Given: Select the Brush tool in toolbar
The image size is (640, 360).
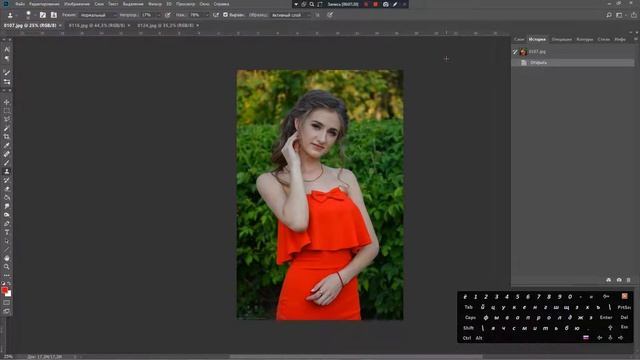Looking at the screenshot, I should 7,163.
